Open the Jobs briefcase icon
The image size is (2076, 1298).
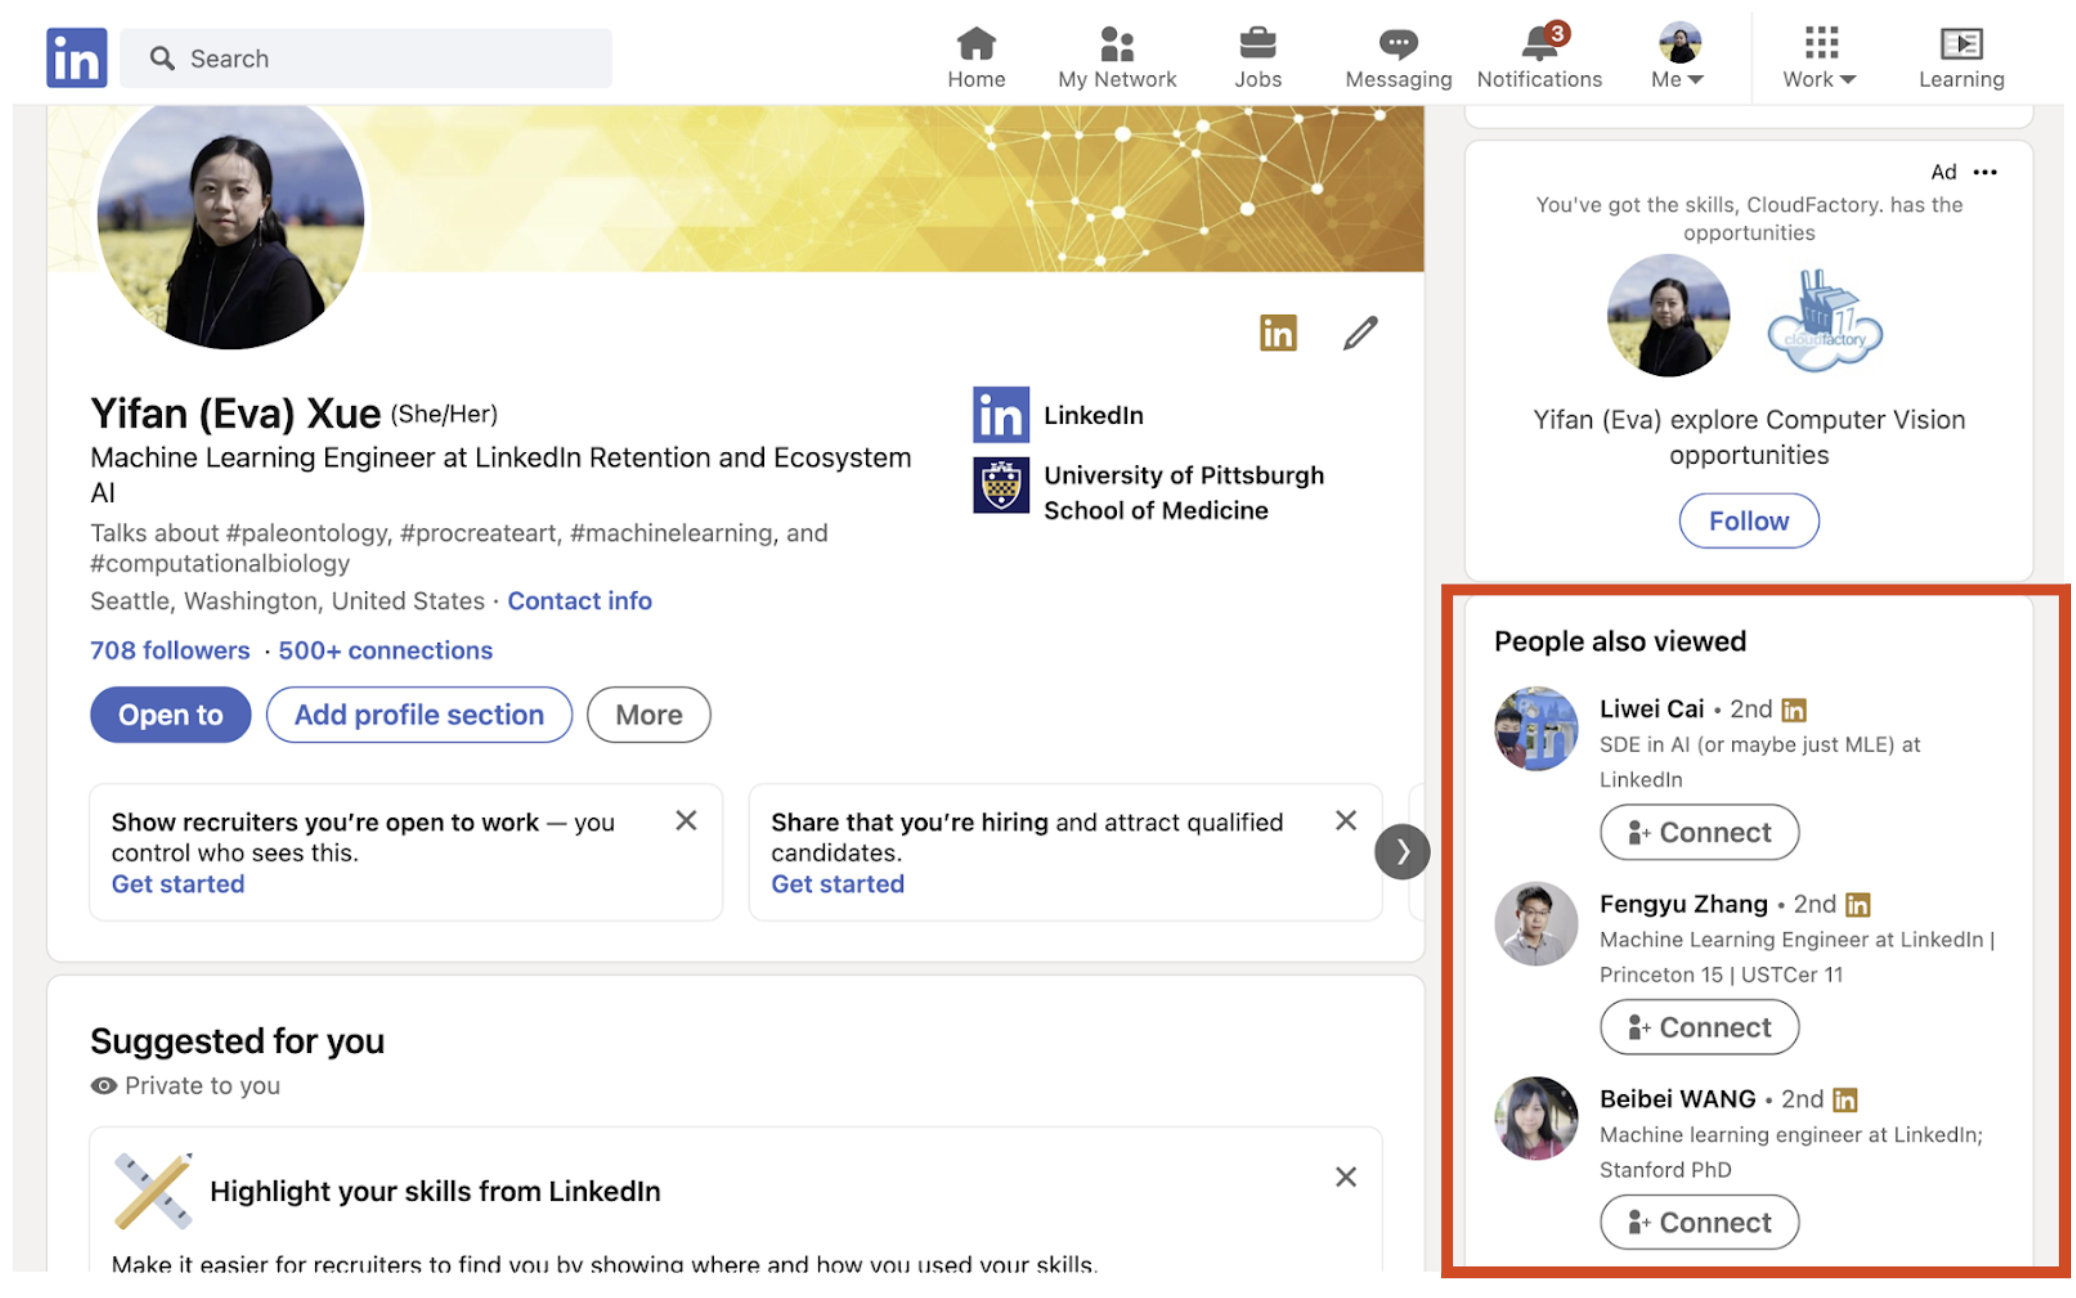tap(1257, 58)
